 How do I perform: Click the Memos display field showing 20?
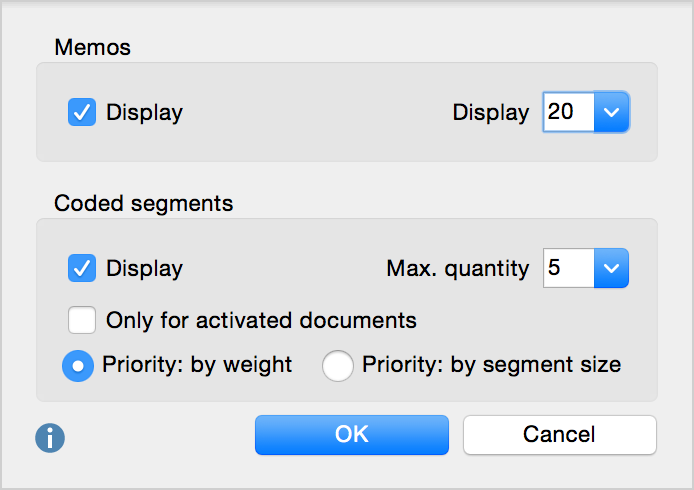pos(567,112)
